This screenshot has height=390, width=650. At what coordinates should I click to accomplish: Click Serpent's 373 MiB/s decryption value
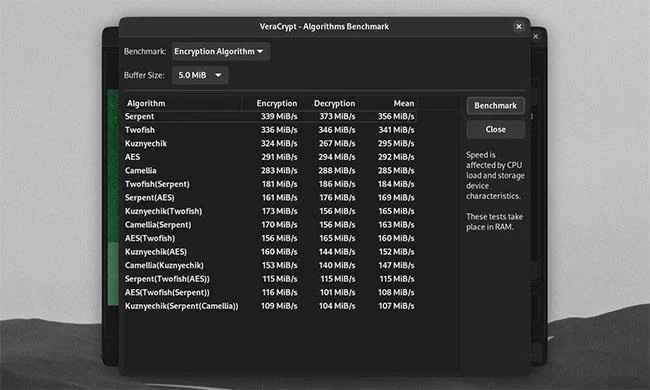pos(337,116)
